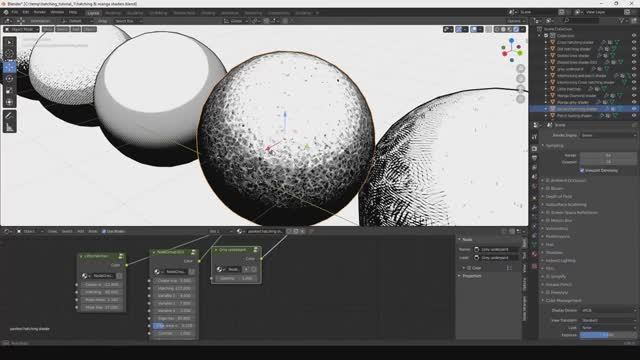Expand the Properties section in Node sidebar
The width and height of the screenshot is (640, 360).
[471, 276]
